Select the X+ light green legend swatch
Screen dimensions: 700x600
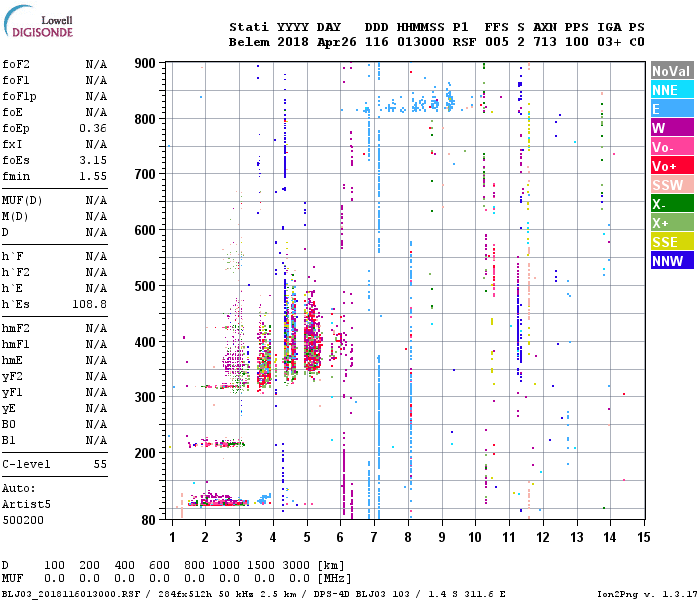tap(672, 222)
